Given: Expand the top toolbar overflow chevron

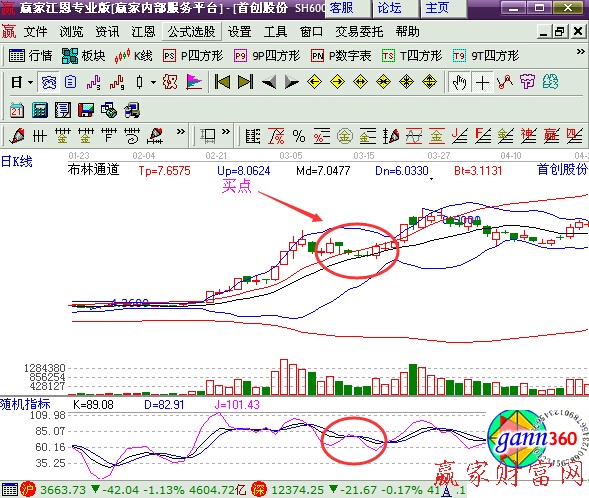Looking at the screenshot, I should [580, 52].
